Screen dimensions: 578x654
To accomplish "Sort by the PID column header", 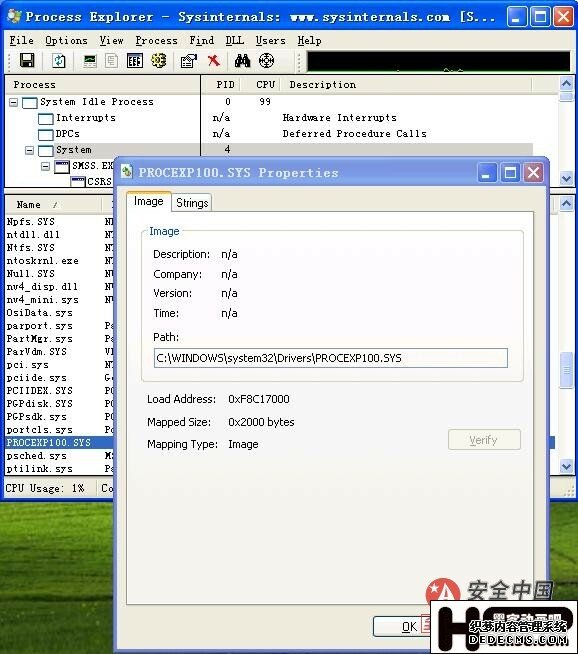I will (221, 85).
